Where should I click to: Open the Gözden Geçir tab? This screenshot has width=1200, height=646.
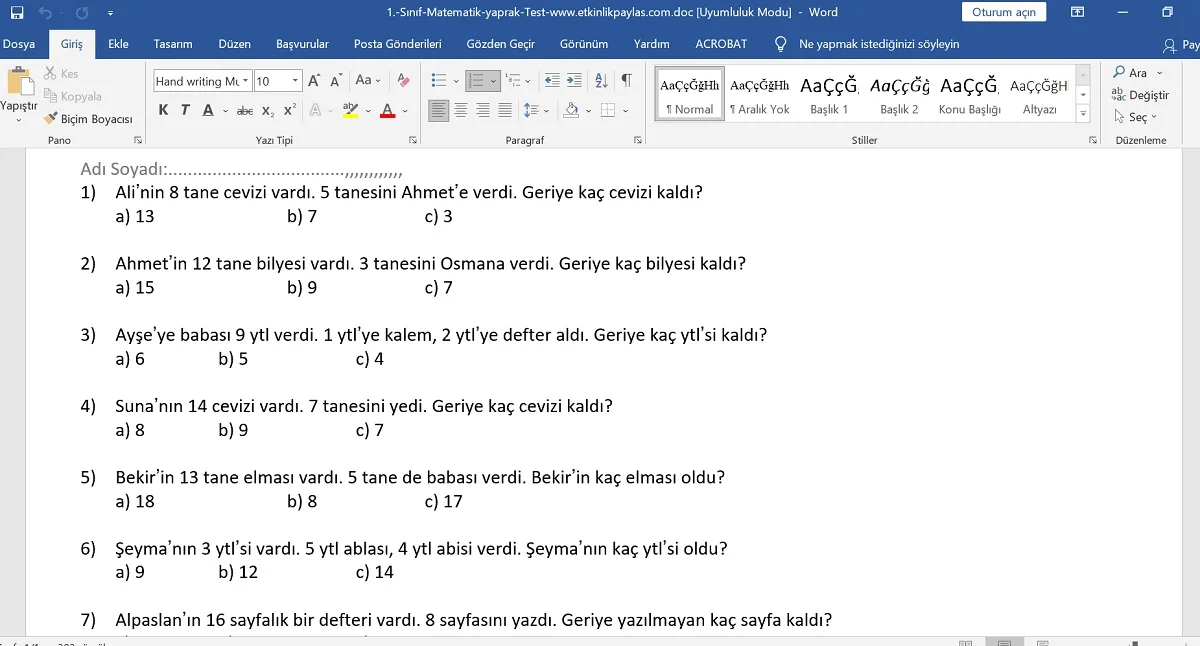[501, 44]
